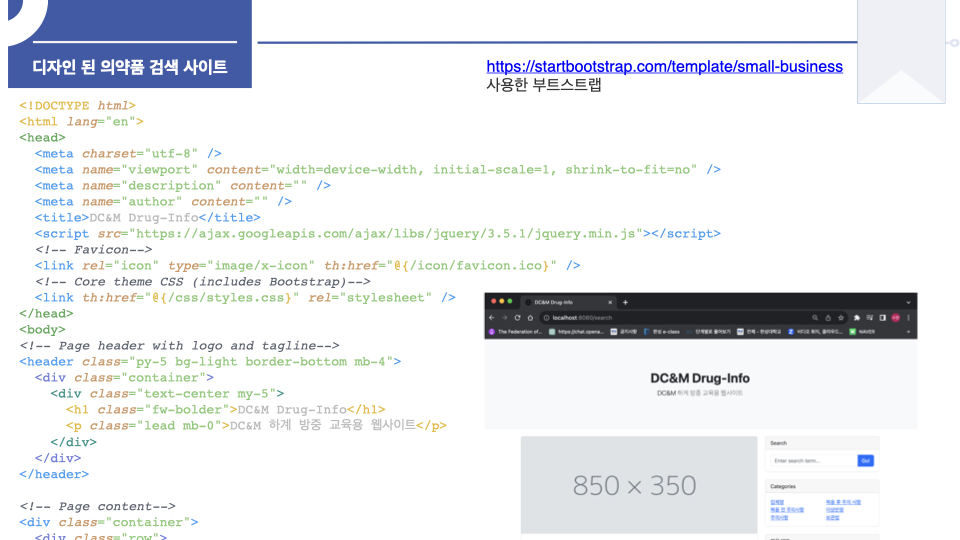This screenshot has width=960, height=540.
Task: Open The Federation of... bookmark
Action: click(515, 332)
